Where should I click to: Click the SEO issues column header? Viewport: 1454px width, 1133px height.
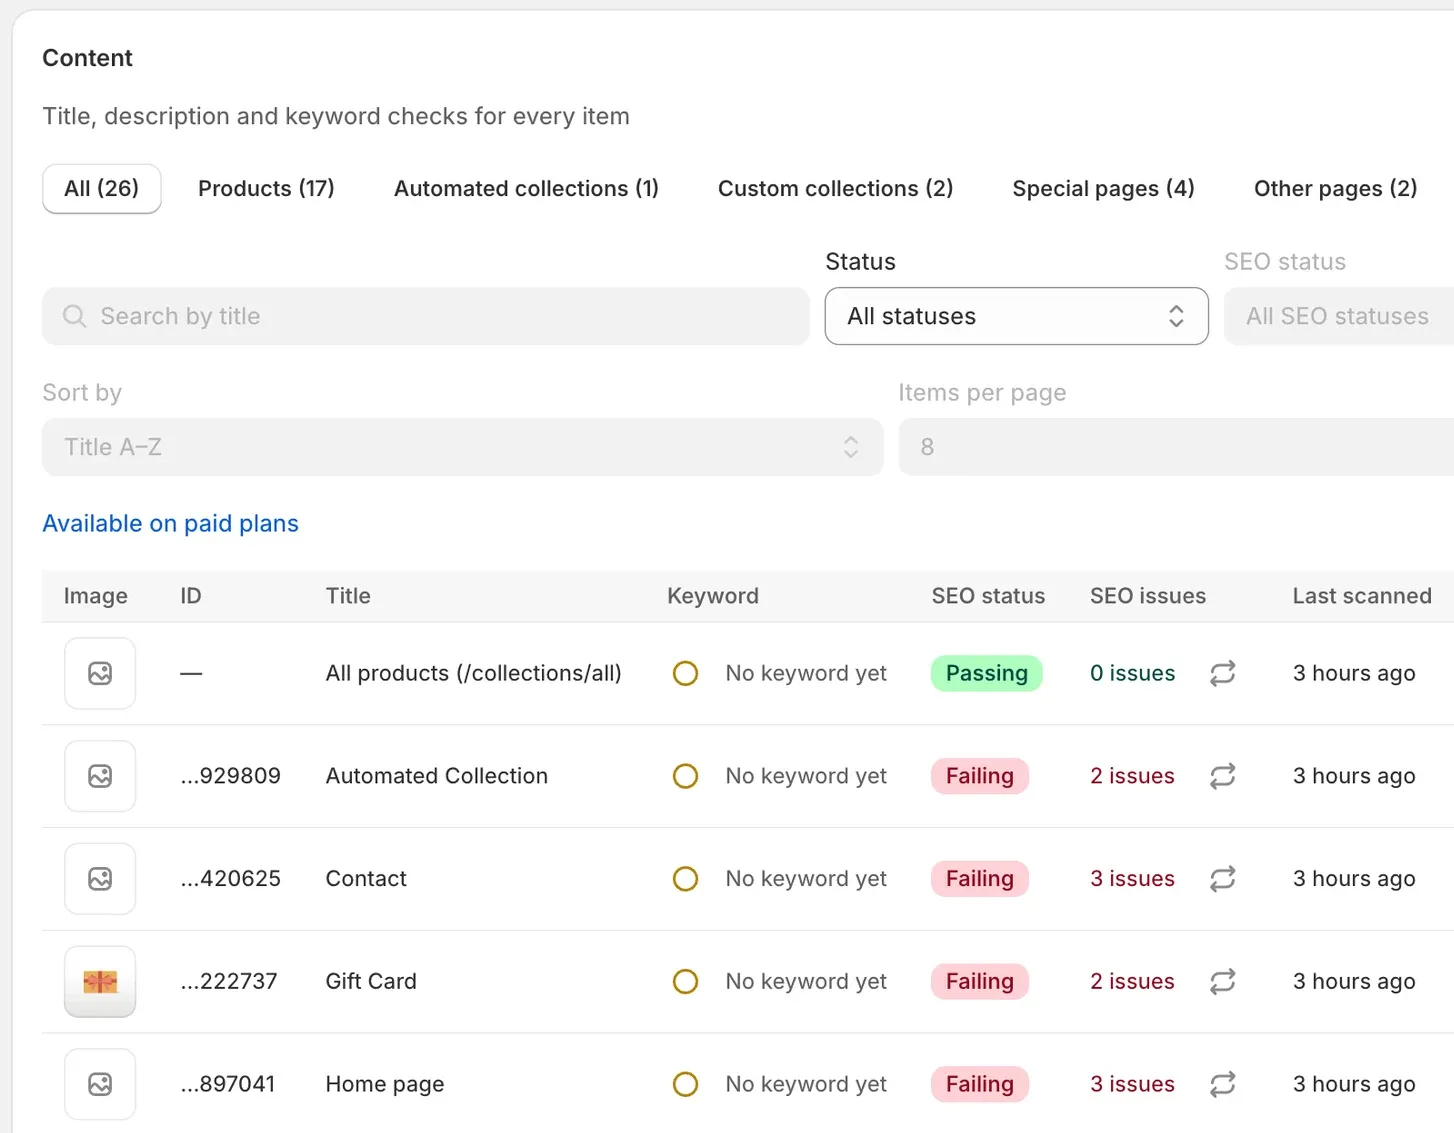pos(1148,596)
